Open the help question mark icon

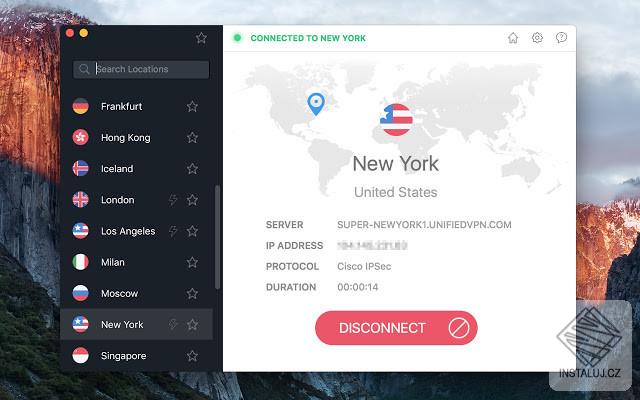[x=561, y=38]
